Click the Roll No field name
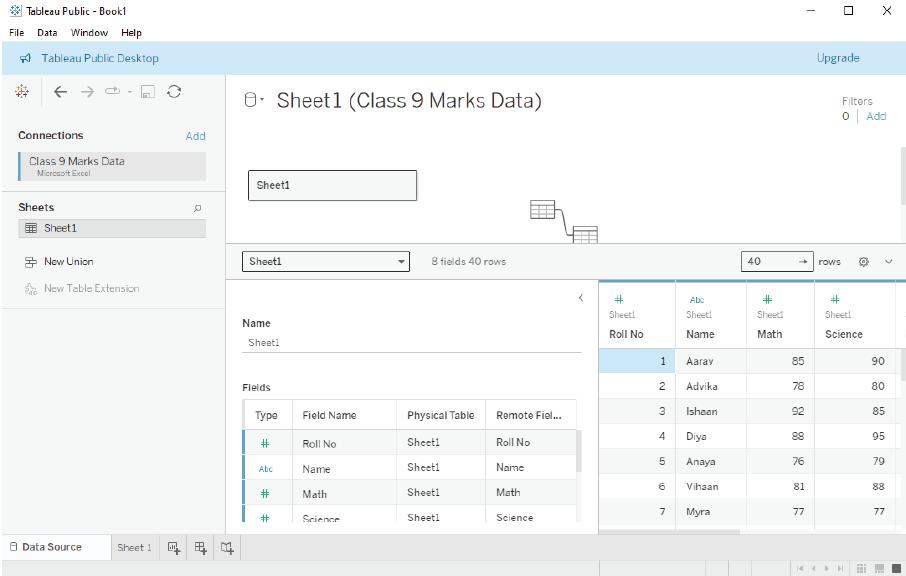This screenshot has height=576, width=906. pyautogui.click(x=319, y=444)
